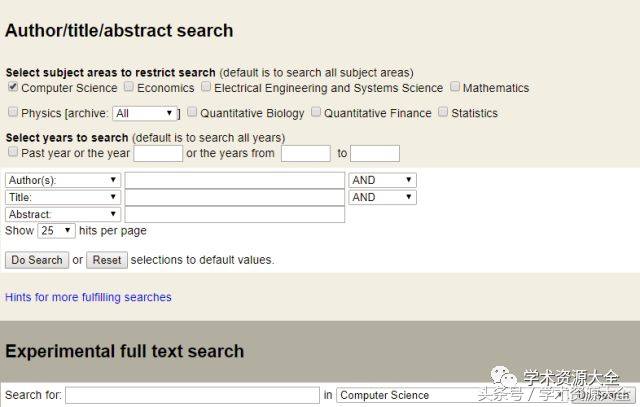The height and width of the screenshot is (407, 640).
Task: Enable the Statistics checkbox
Action: pos(442,112)
